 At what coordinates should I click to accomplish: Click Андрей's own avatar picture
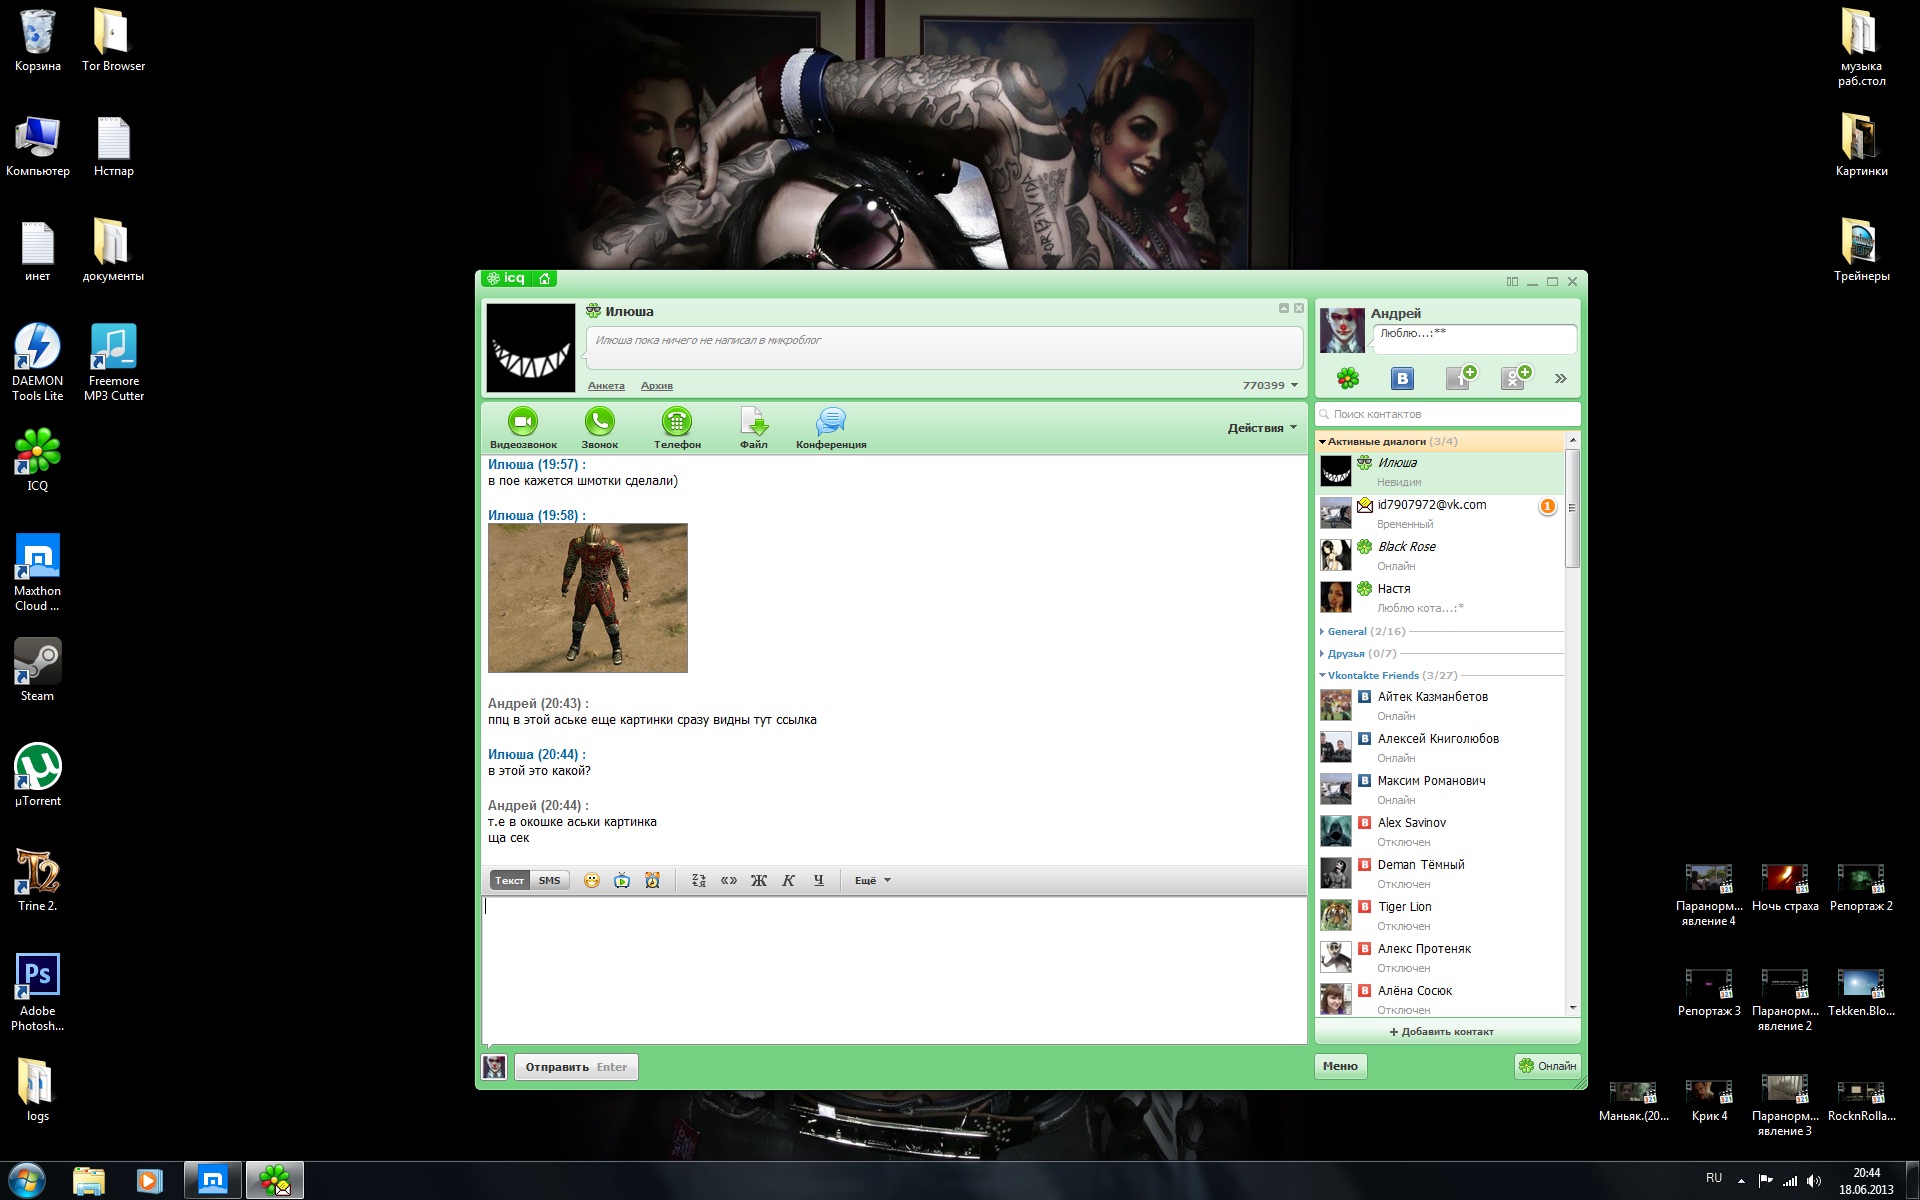1342,331
